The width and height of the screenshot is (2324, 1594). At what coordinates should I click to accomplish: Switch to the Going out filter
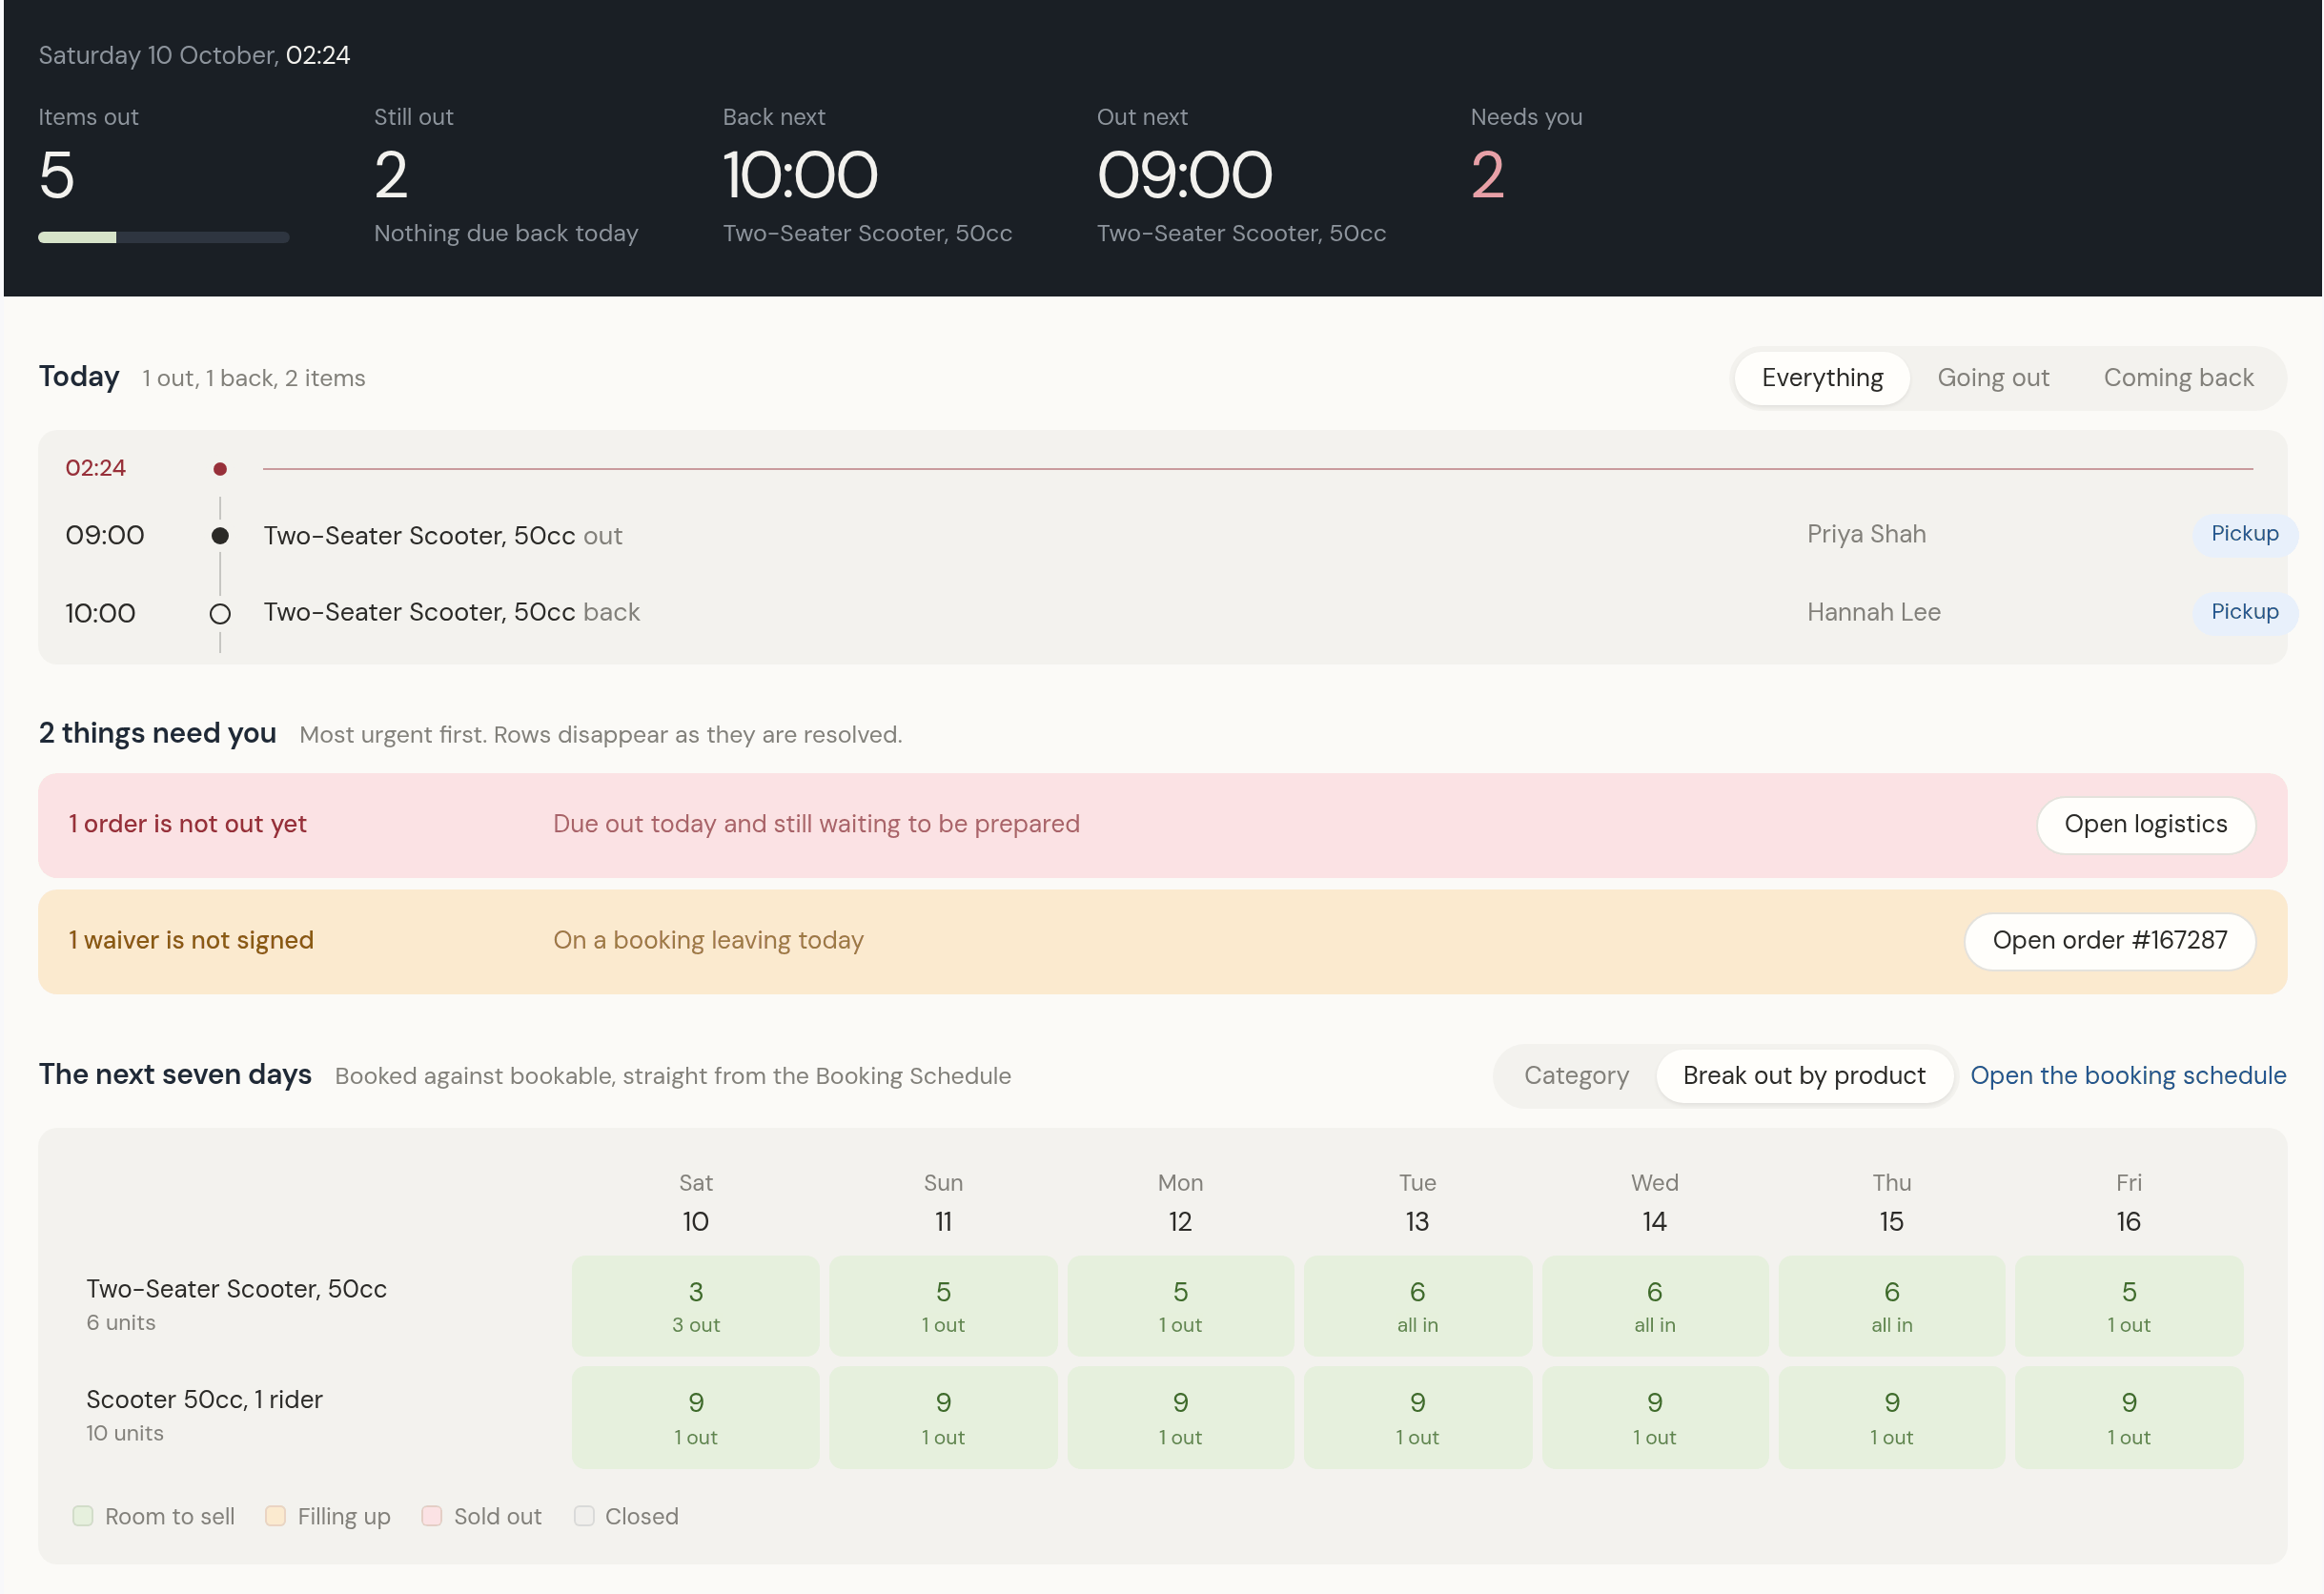coord(1992,378)
